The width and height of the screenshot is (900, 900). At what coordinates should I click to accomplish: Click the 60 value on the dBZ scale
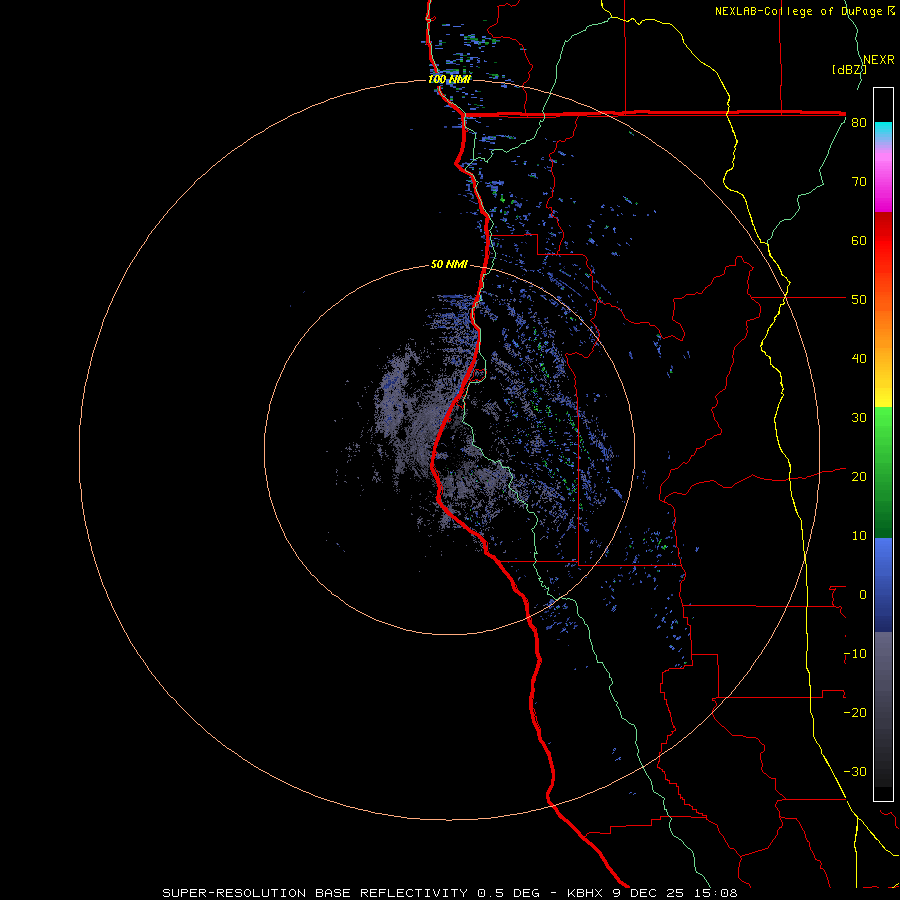pyautogui.click(x=859, y=240)
